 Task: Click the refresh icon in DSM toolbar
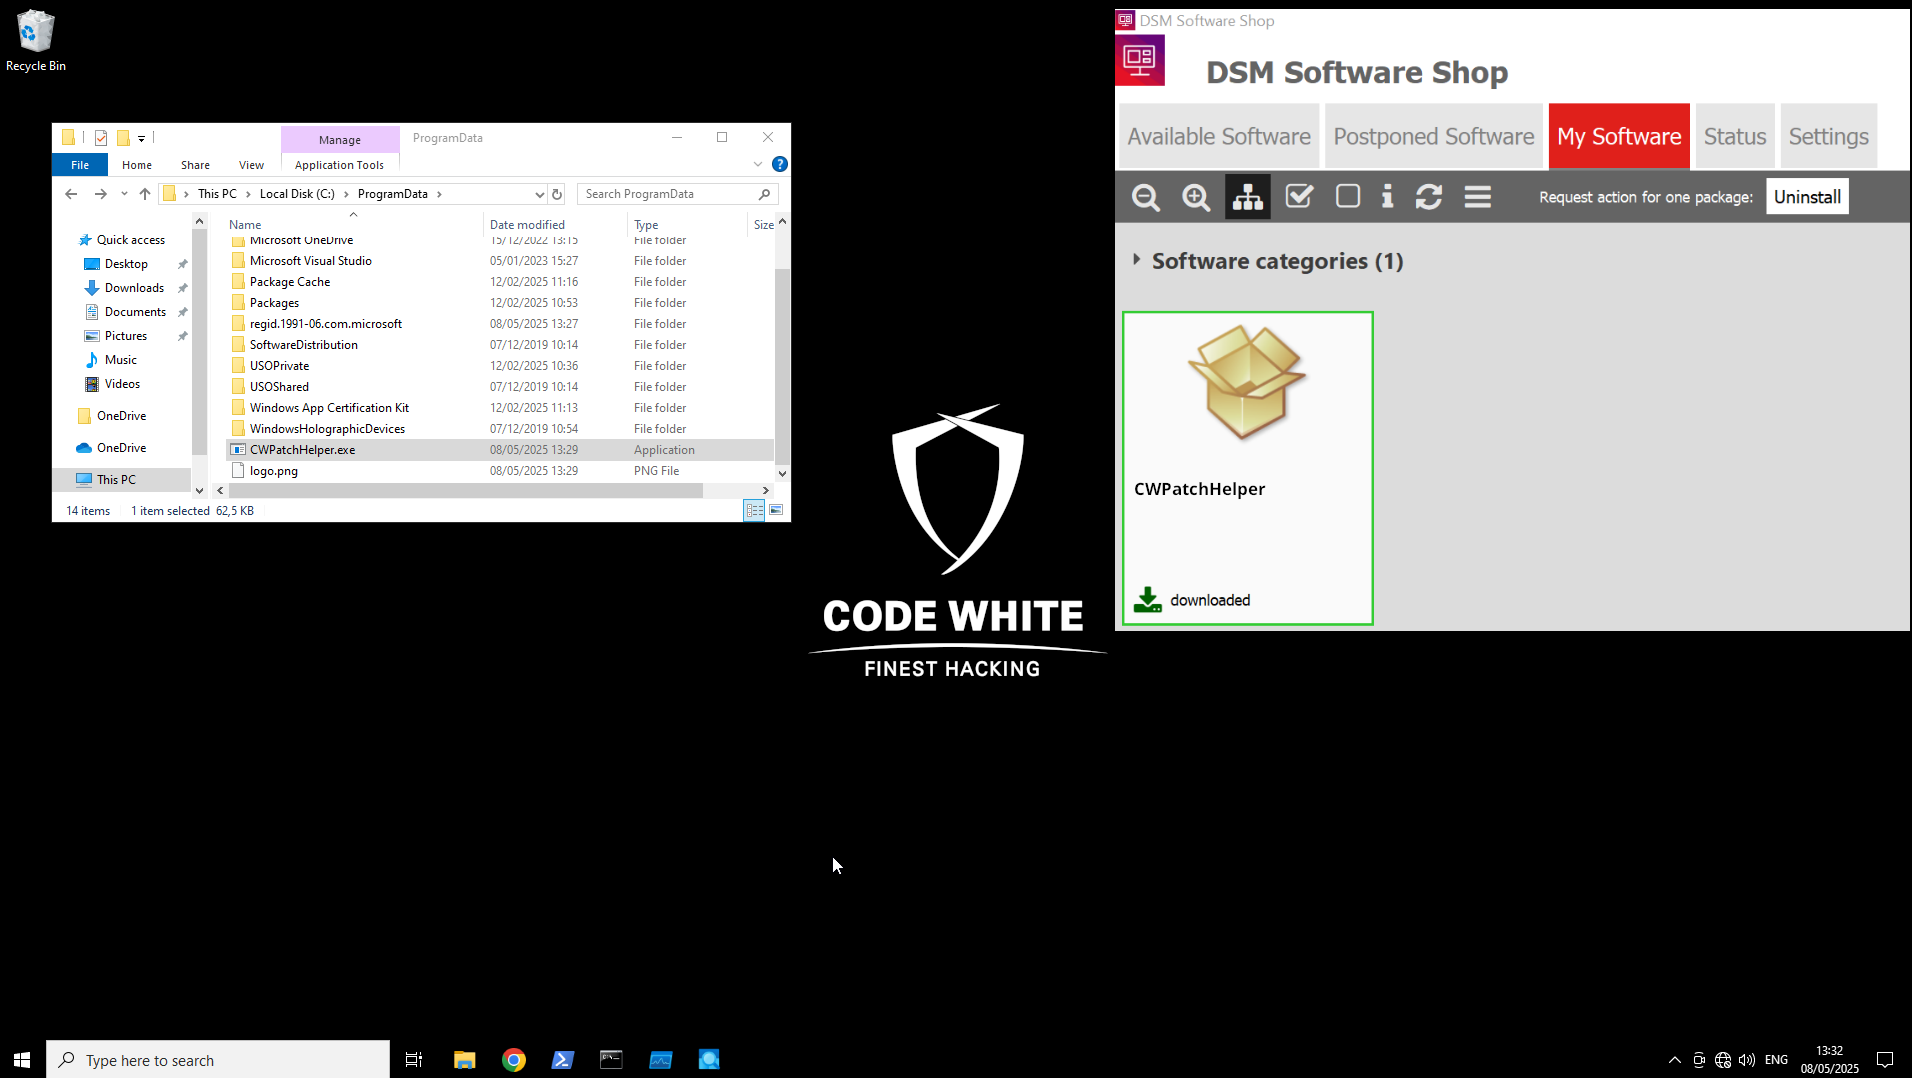point(1429,197)
